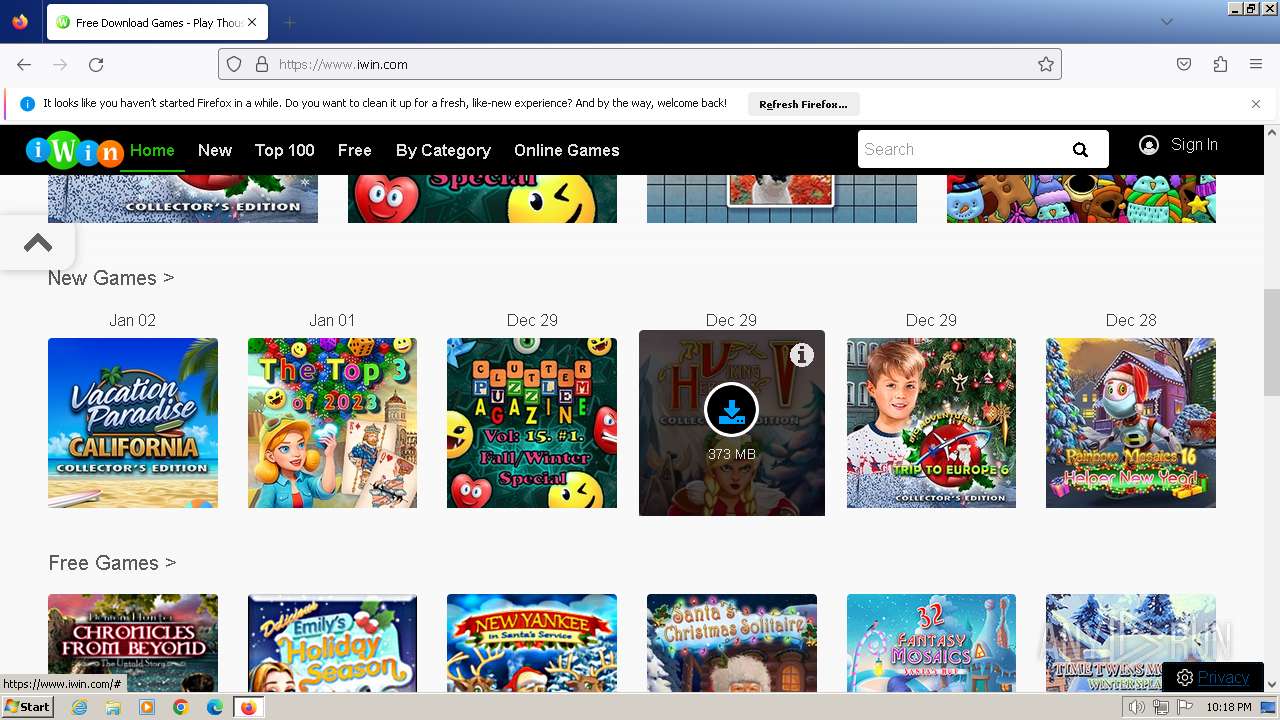Click the Sign In link

(1194, 145)
